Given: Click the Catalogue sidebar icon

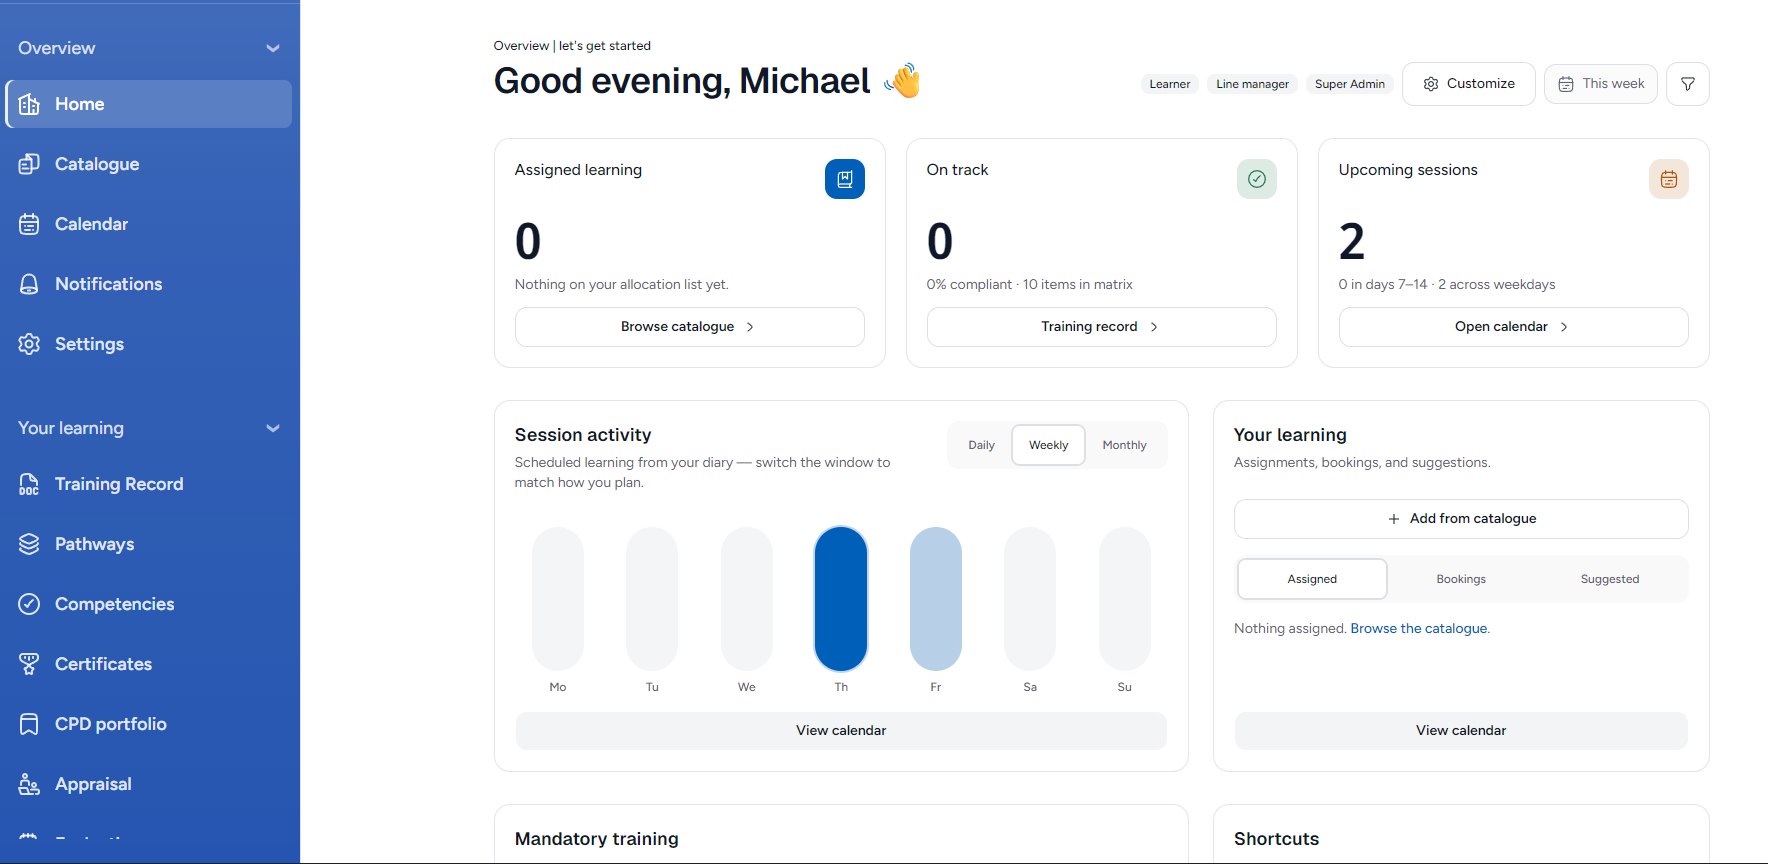Looking at the screenshot, I should coord(29,164).
